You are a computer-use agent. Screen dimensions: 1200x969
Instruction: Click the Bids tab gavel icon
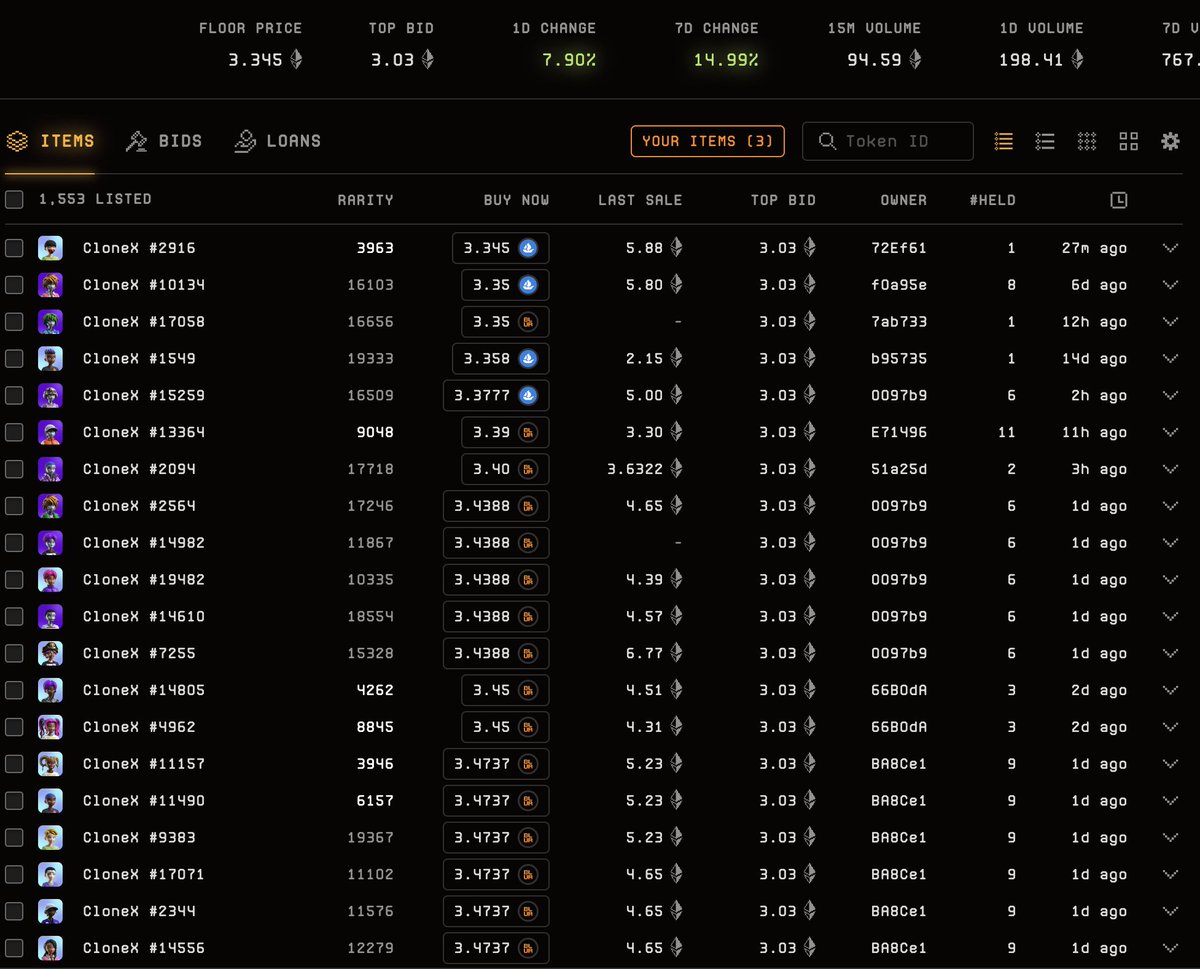coord(136,141)
